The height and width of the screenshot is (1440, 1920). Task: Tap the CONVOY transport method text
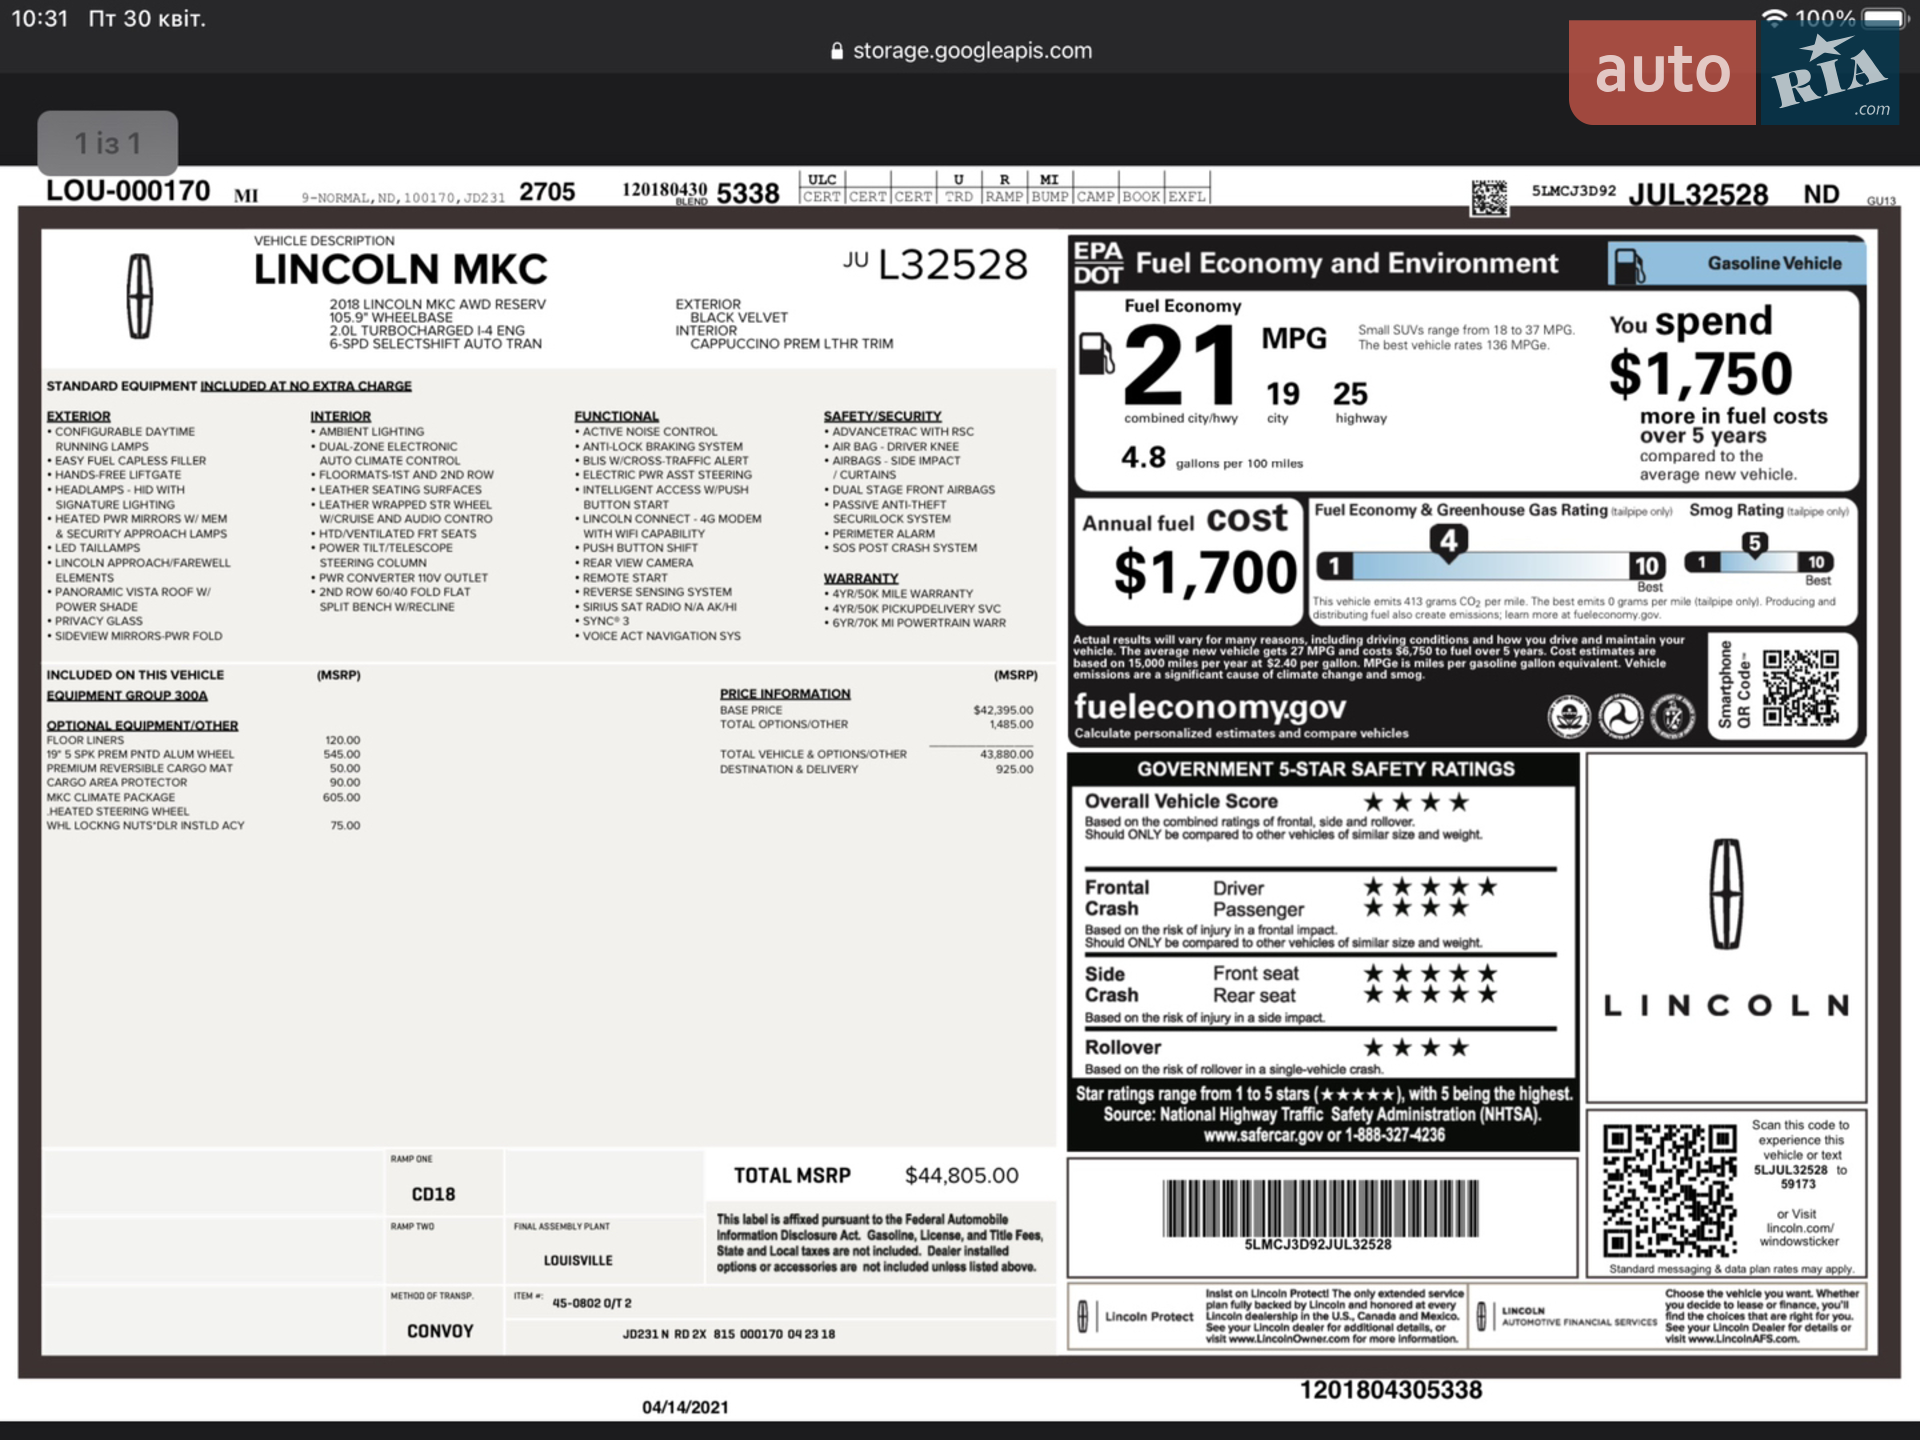[440, 1331]
